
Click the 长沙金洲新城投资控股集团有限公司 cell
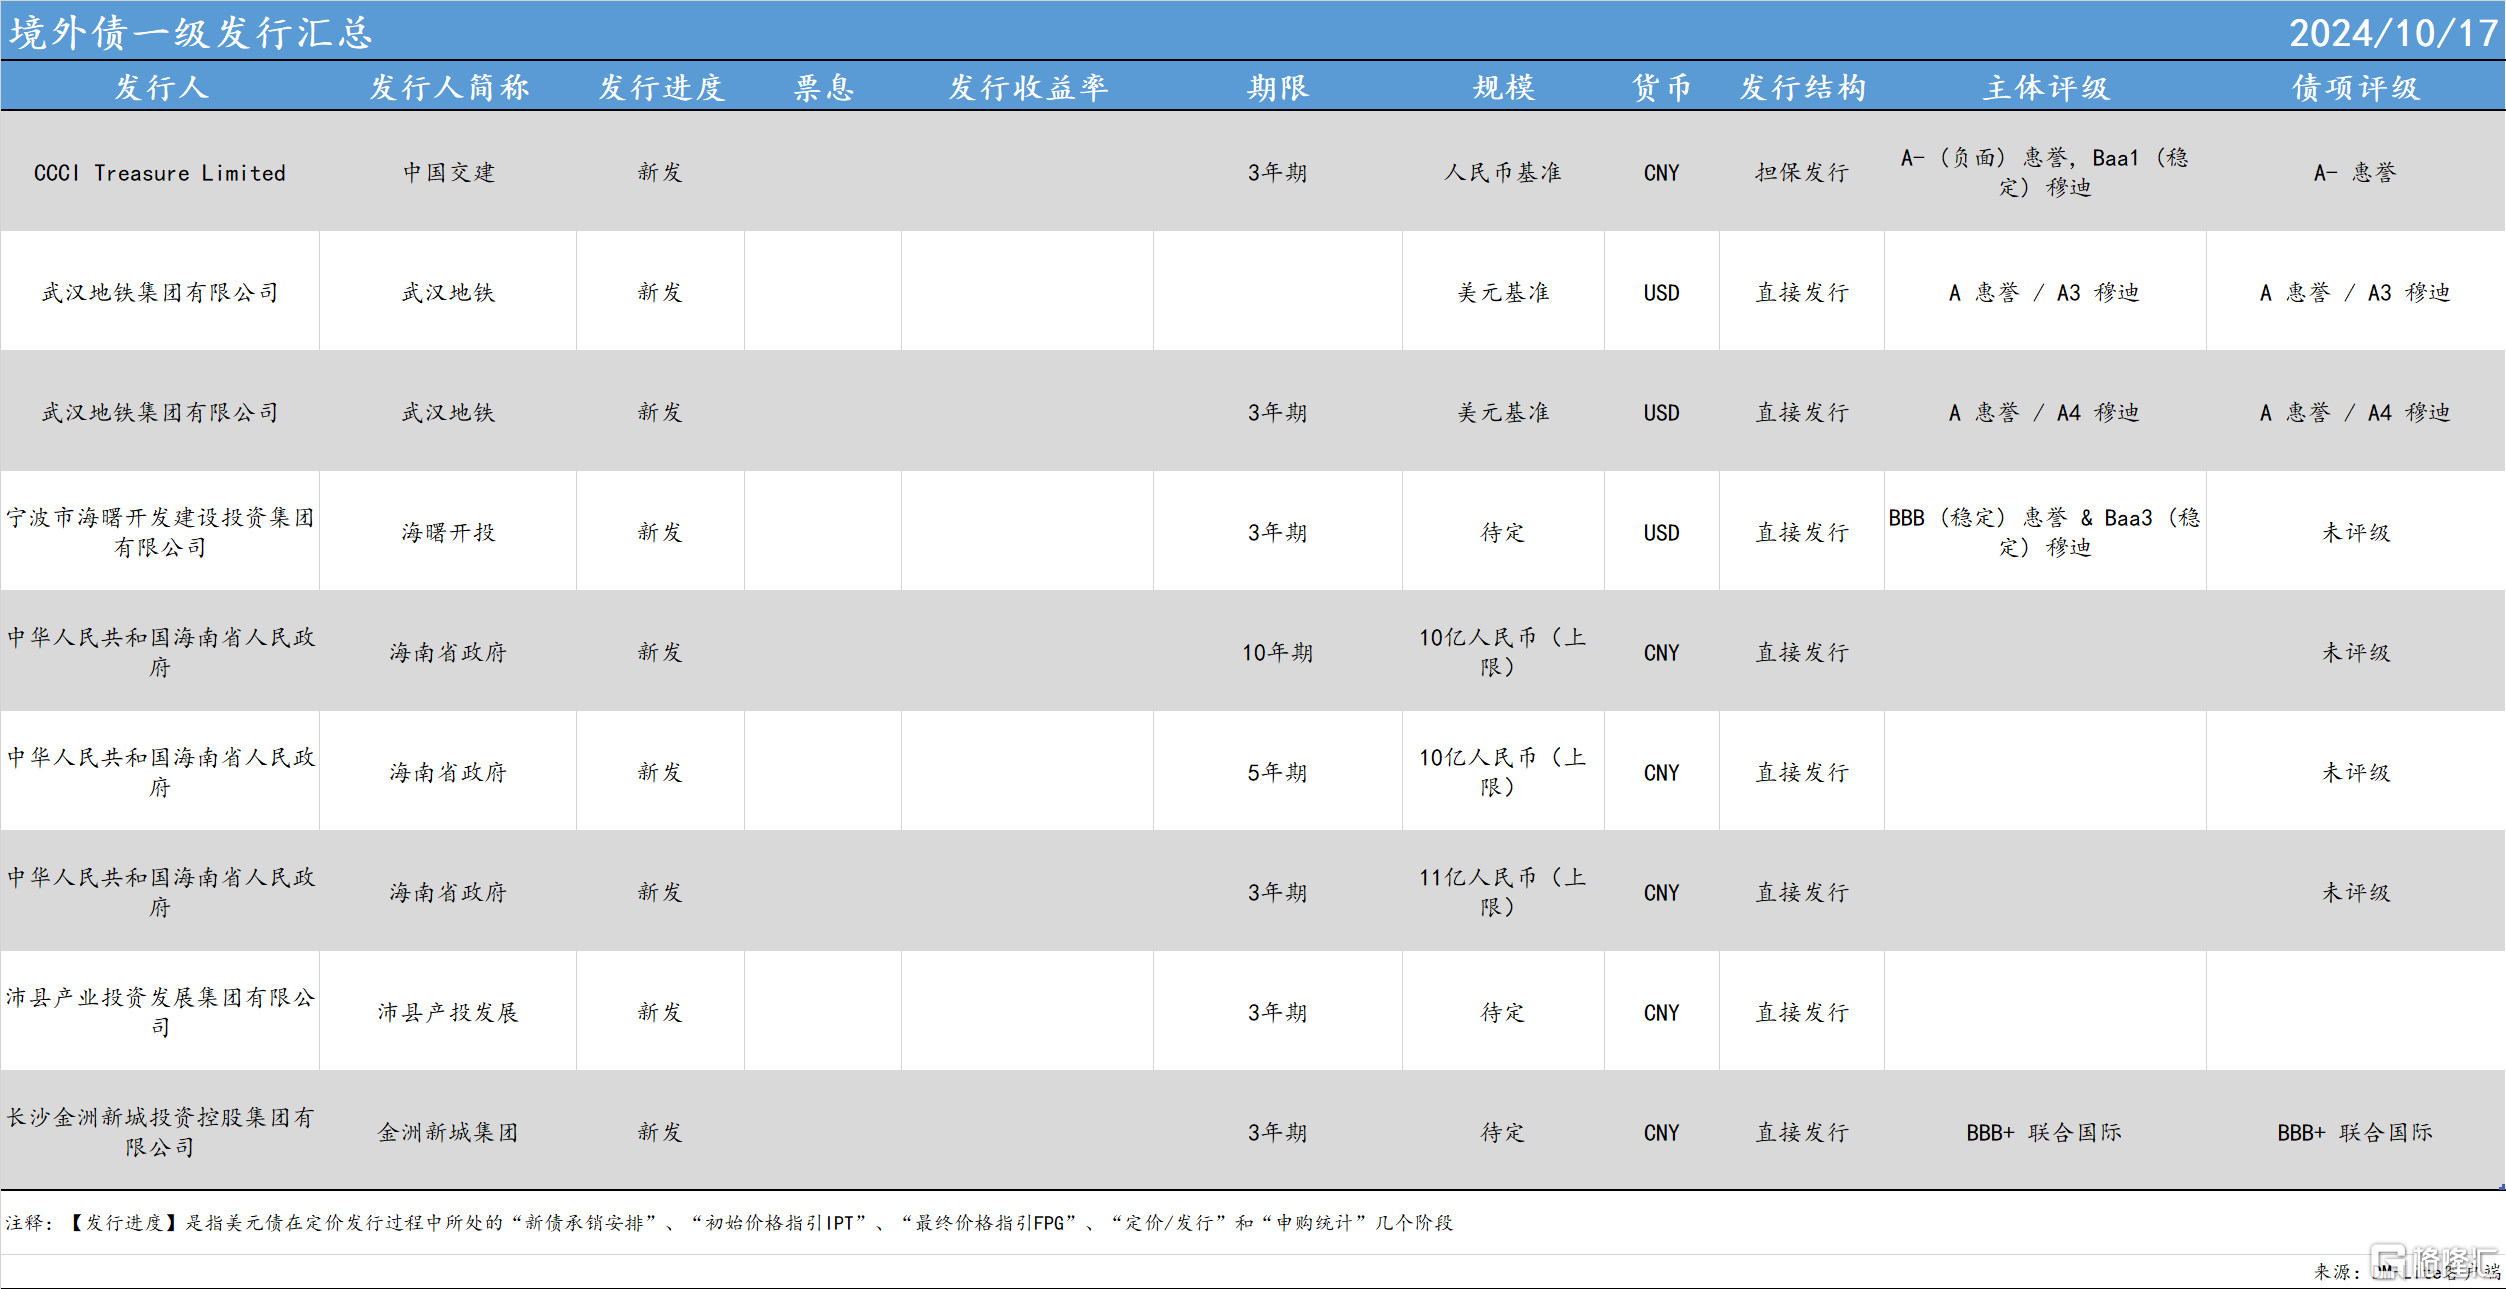click(160, 1132)
